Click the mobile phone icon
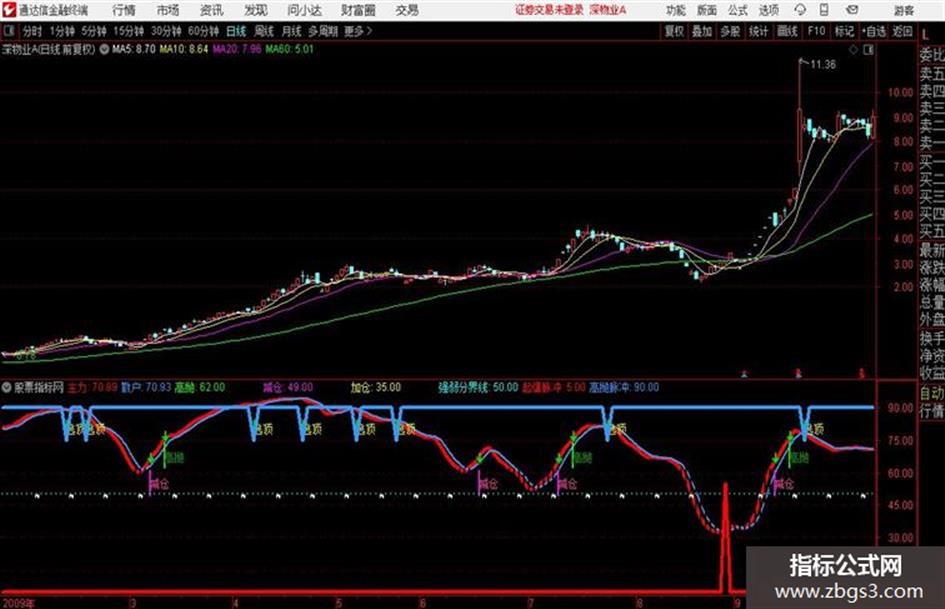 click(x=824, y=10)
